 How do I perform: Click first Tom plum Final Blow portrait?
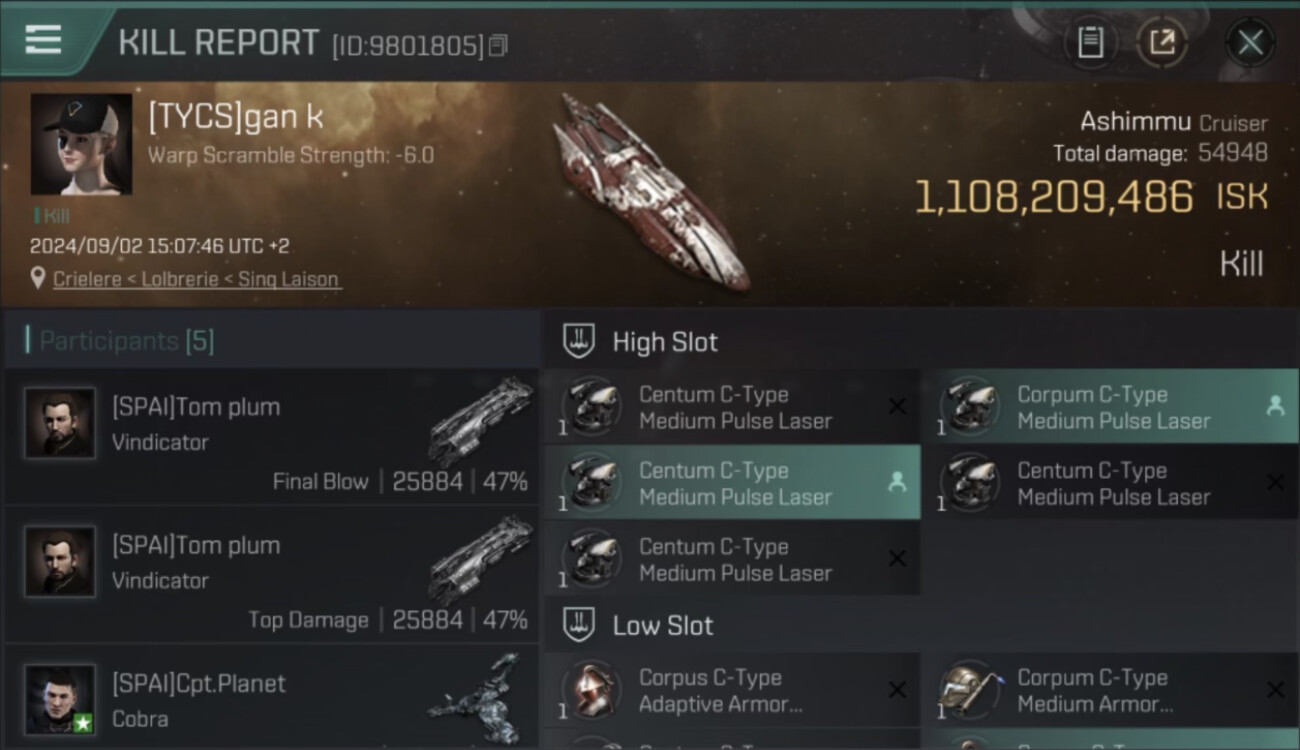[x=60, y=423]
